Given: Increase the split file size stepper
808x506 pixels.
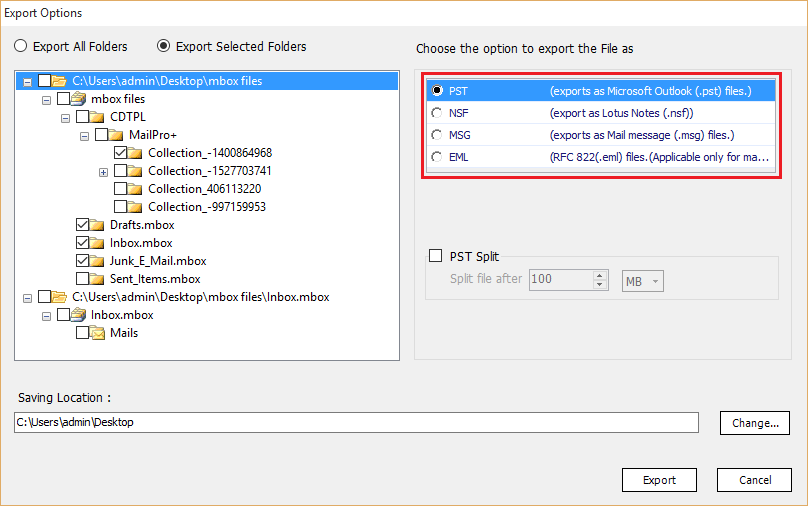Looking at the screenshot, I should coord(600,276).
